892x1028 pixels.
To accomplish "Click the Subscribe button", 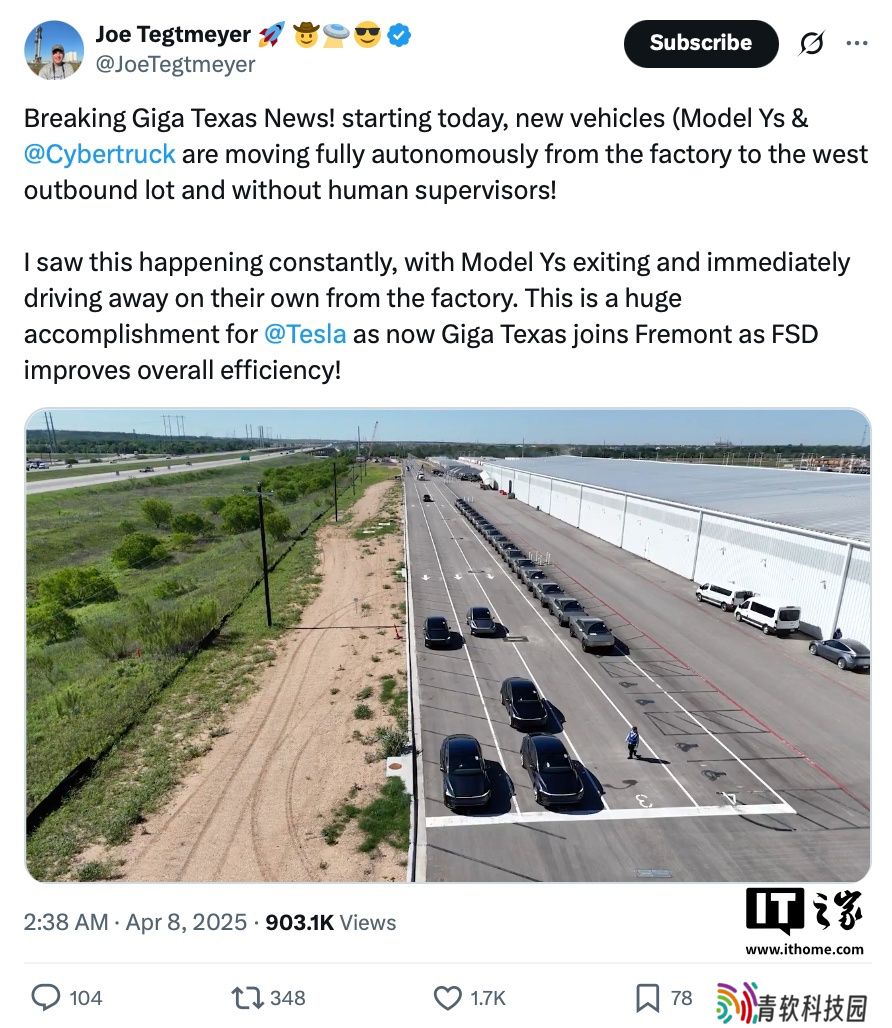I will (x=701, y=43).
